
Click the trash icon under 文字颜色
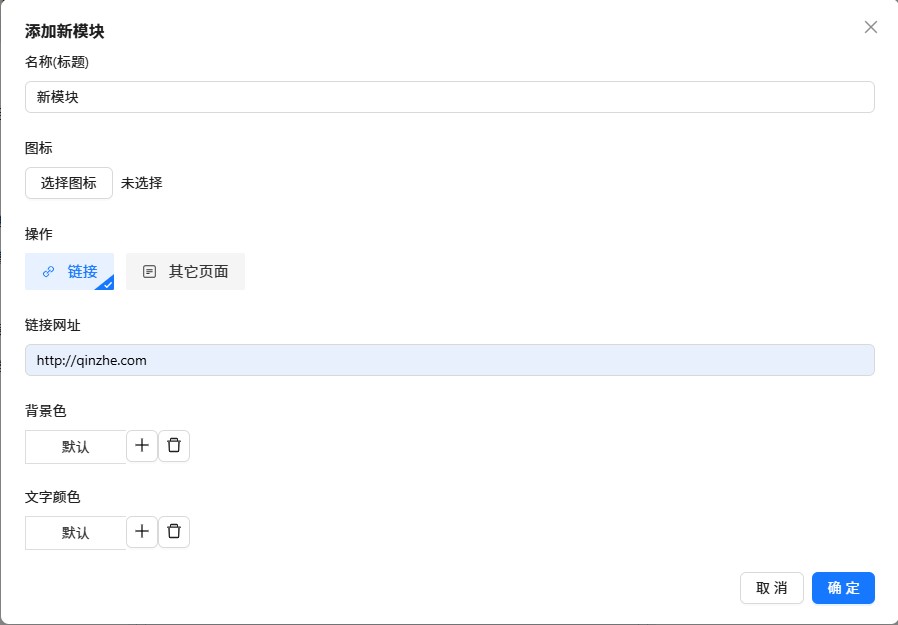pyautogui.click(x=174, y=532)
